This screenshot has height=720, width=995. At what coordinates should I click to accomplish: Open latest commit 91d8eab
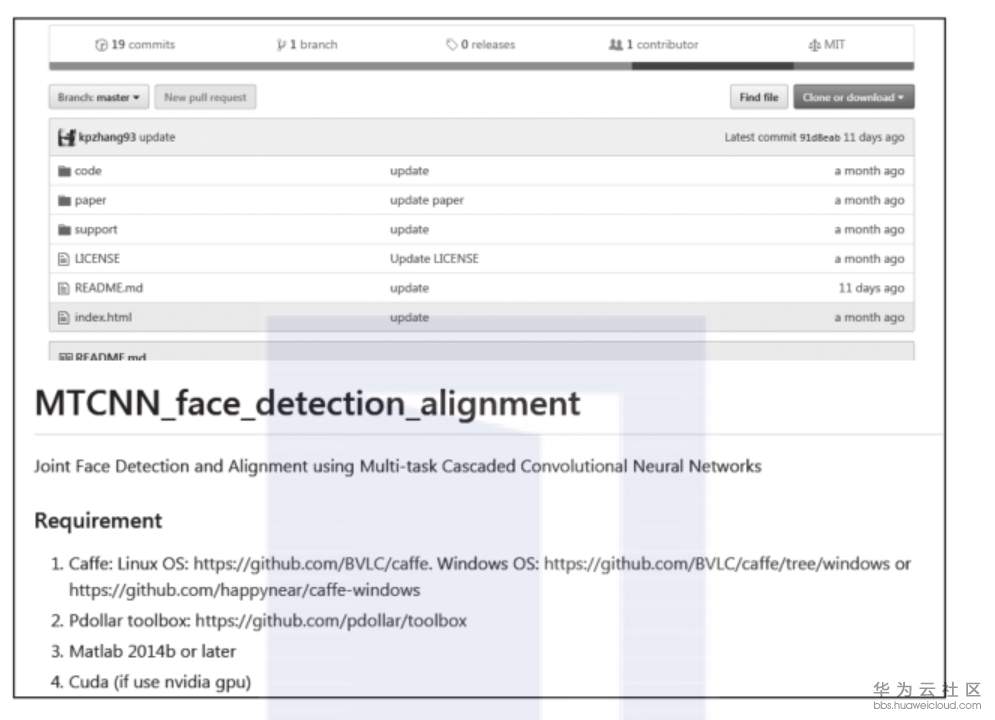pos(819,138)
